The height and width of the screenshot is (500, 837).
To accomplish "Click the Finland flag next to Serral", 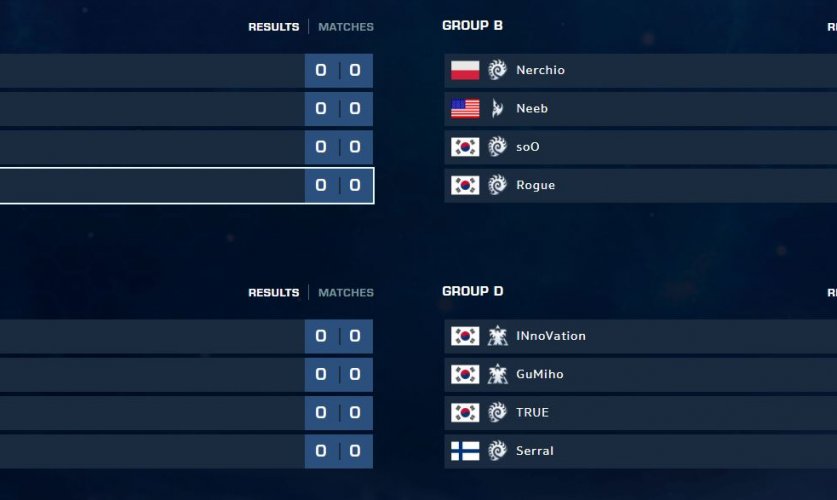I will [x=465, y=451].
